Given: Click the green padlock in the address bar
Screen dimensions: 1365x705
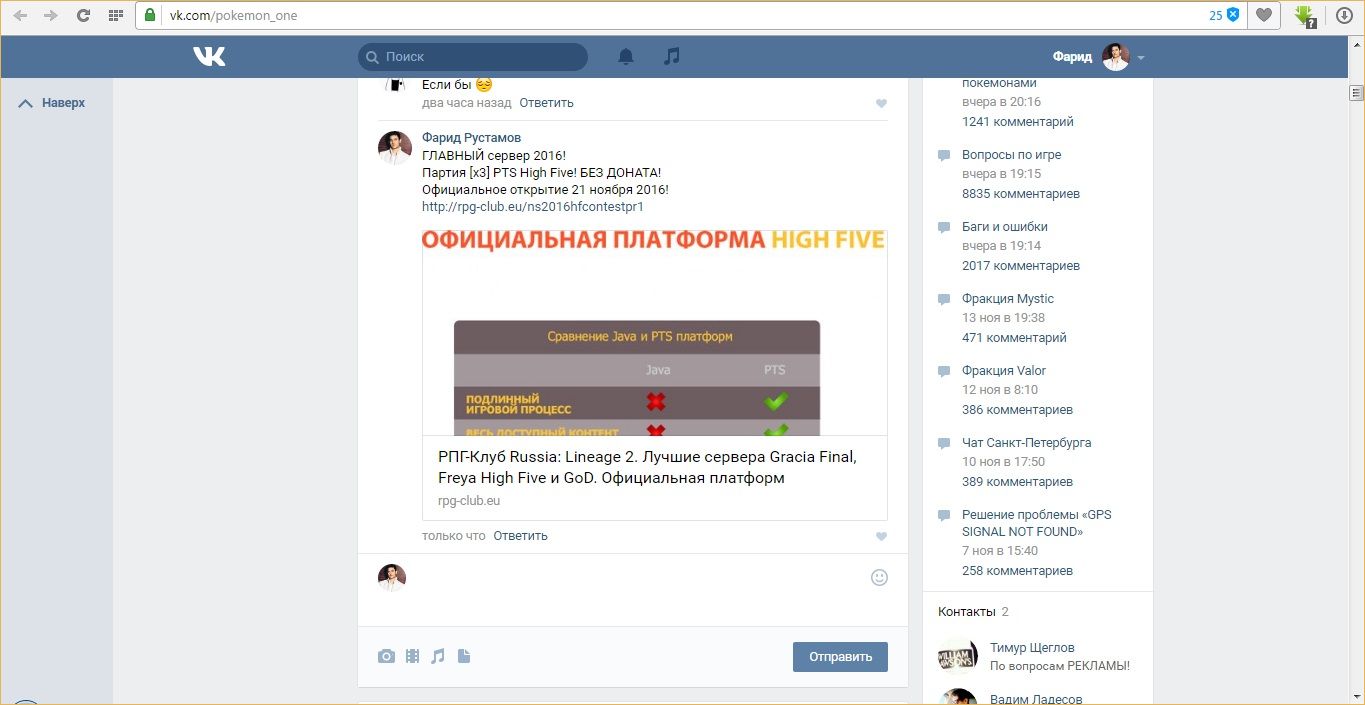Looking at the screenshot, I should (x=150, y=16).
